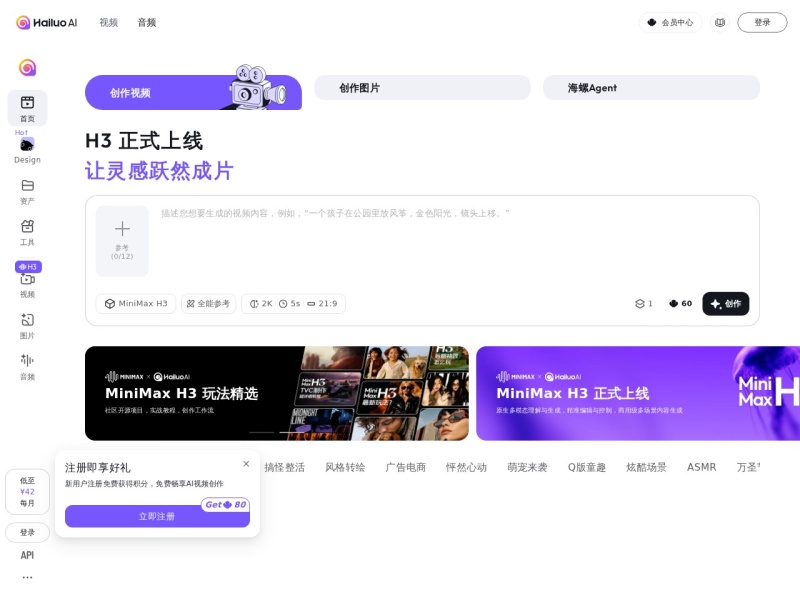Add a reference image with plus box
Image resolution: width=800 pixels, height=600 pixels.
pos(122,241)
